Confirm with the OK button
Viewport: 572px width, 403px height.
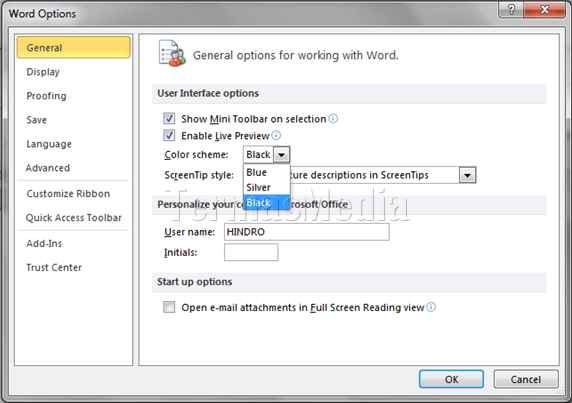(x=451, y=379)
